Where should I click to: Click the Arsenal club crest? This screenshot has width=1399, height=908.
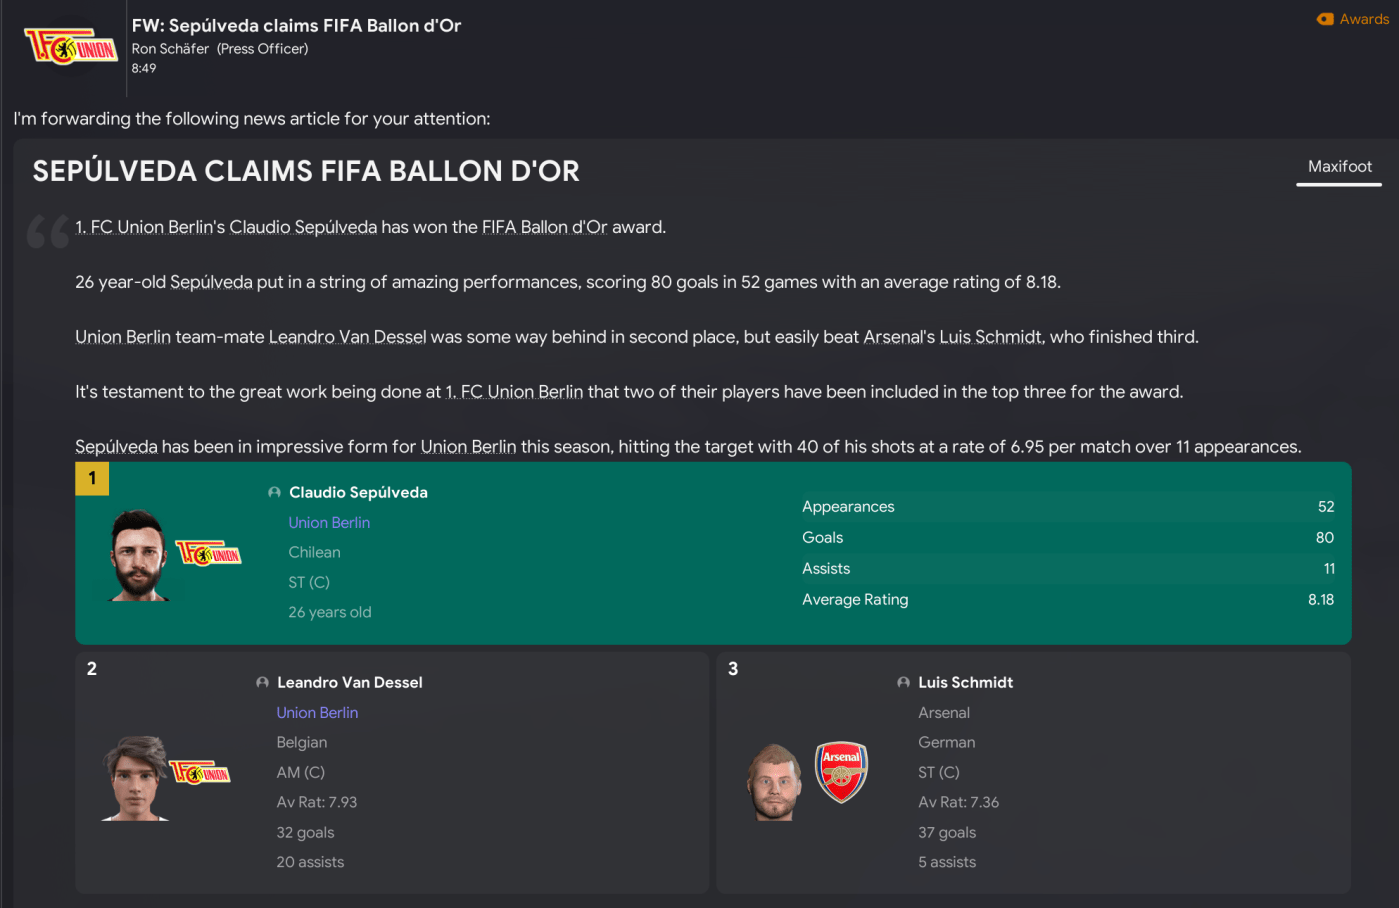(841, 772)
